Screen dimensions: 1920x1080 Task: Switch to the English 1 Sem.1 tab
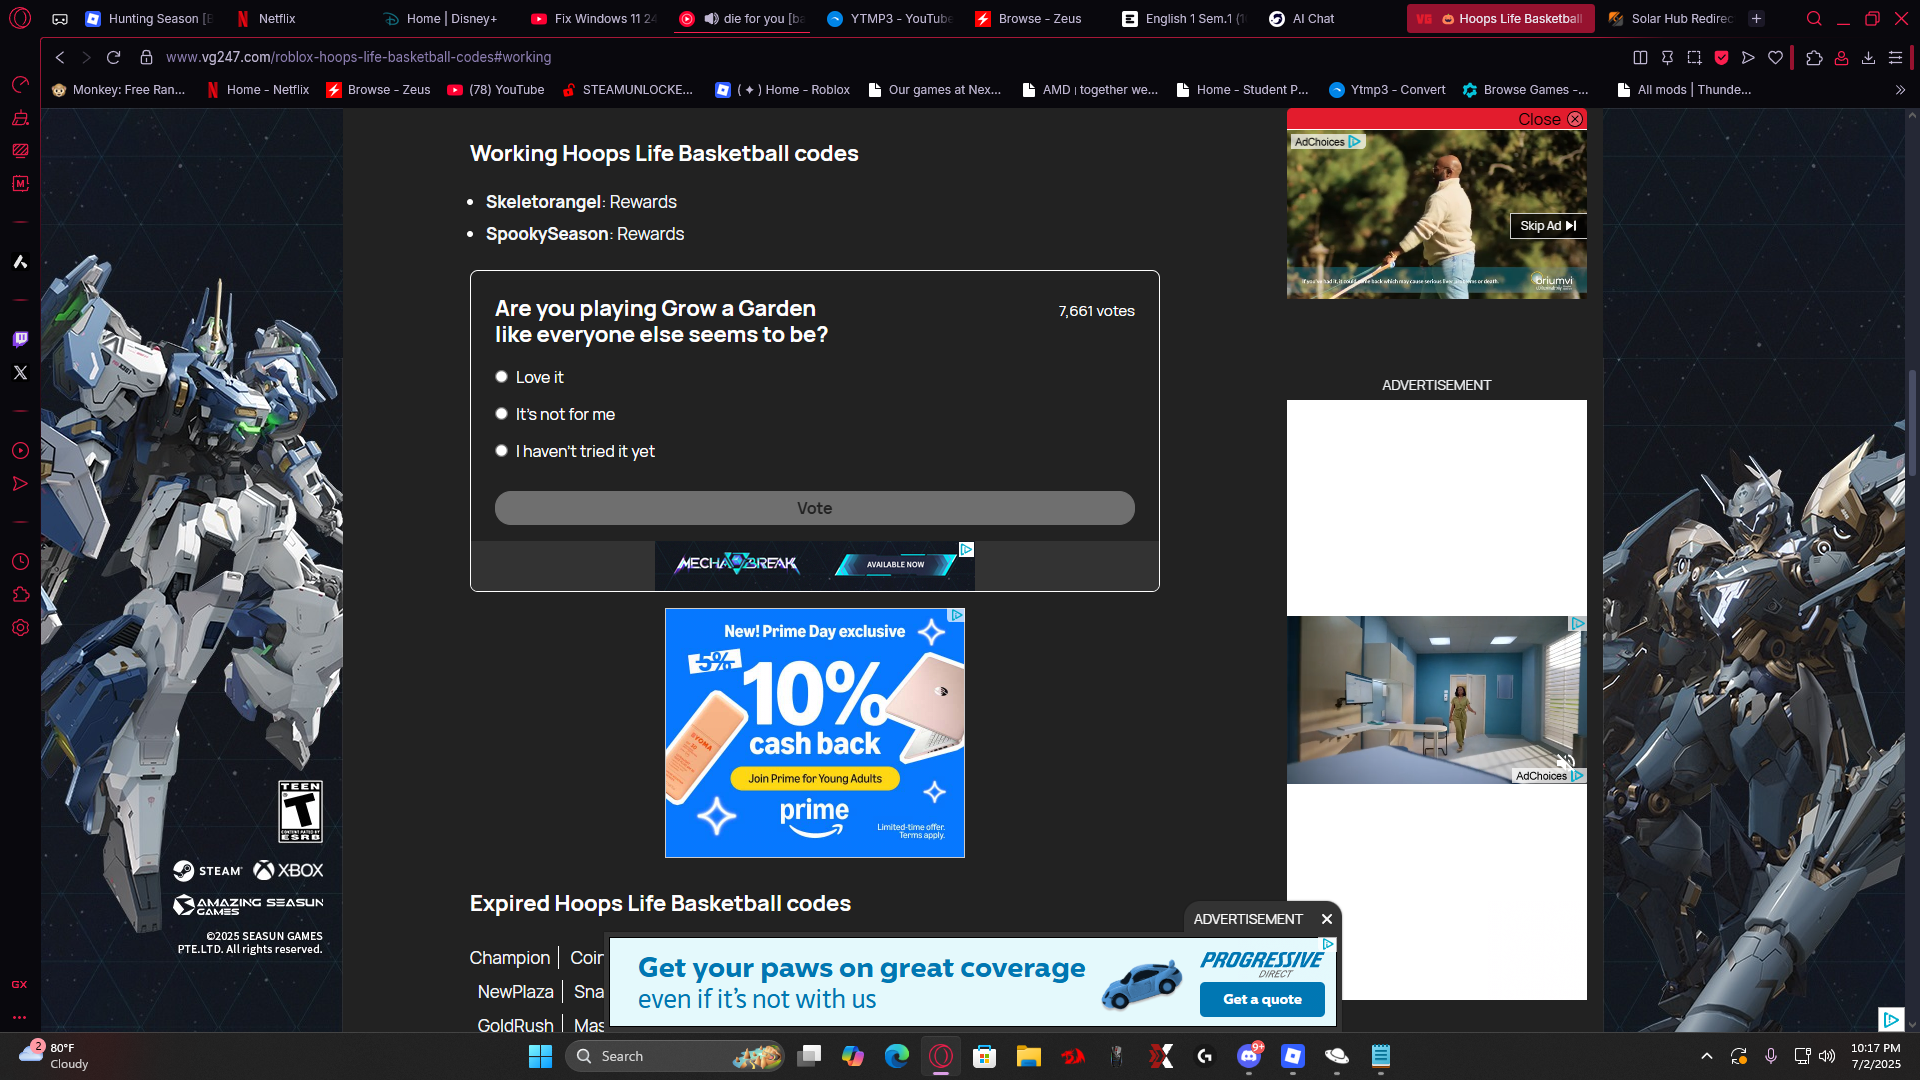[x=1186, y=18]
